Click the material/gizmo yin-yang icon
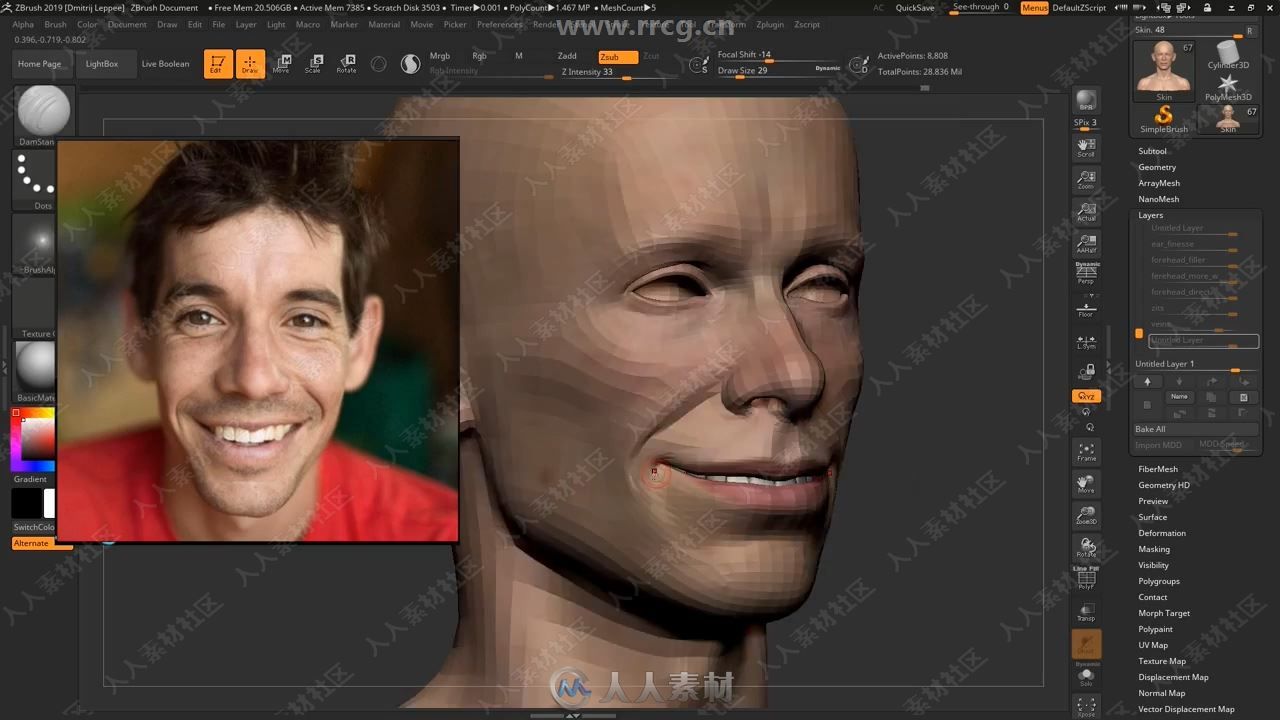 410,64
